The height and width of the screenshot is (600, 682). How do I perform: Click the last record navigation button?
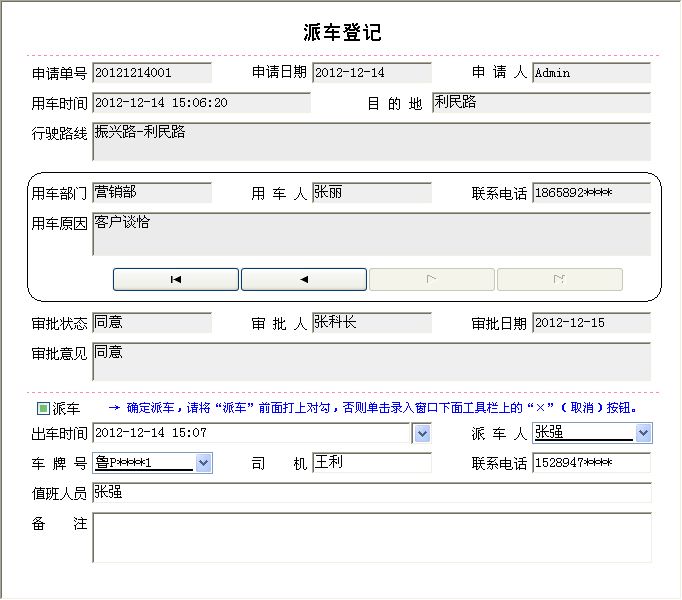[560, 279]
